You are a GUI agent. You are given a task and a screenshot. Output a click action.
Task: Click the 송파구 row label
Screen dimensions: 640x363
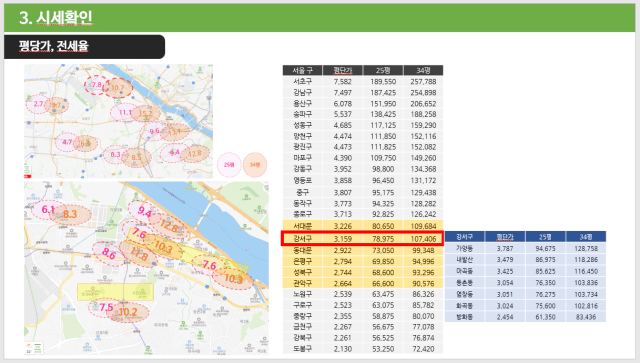(x=302, y=114)
